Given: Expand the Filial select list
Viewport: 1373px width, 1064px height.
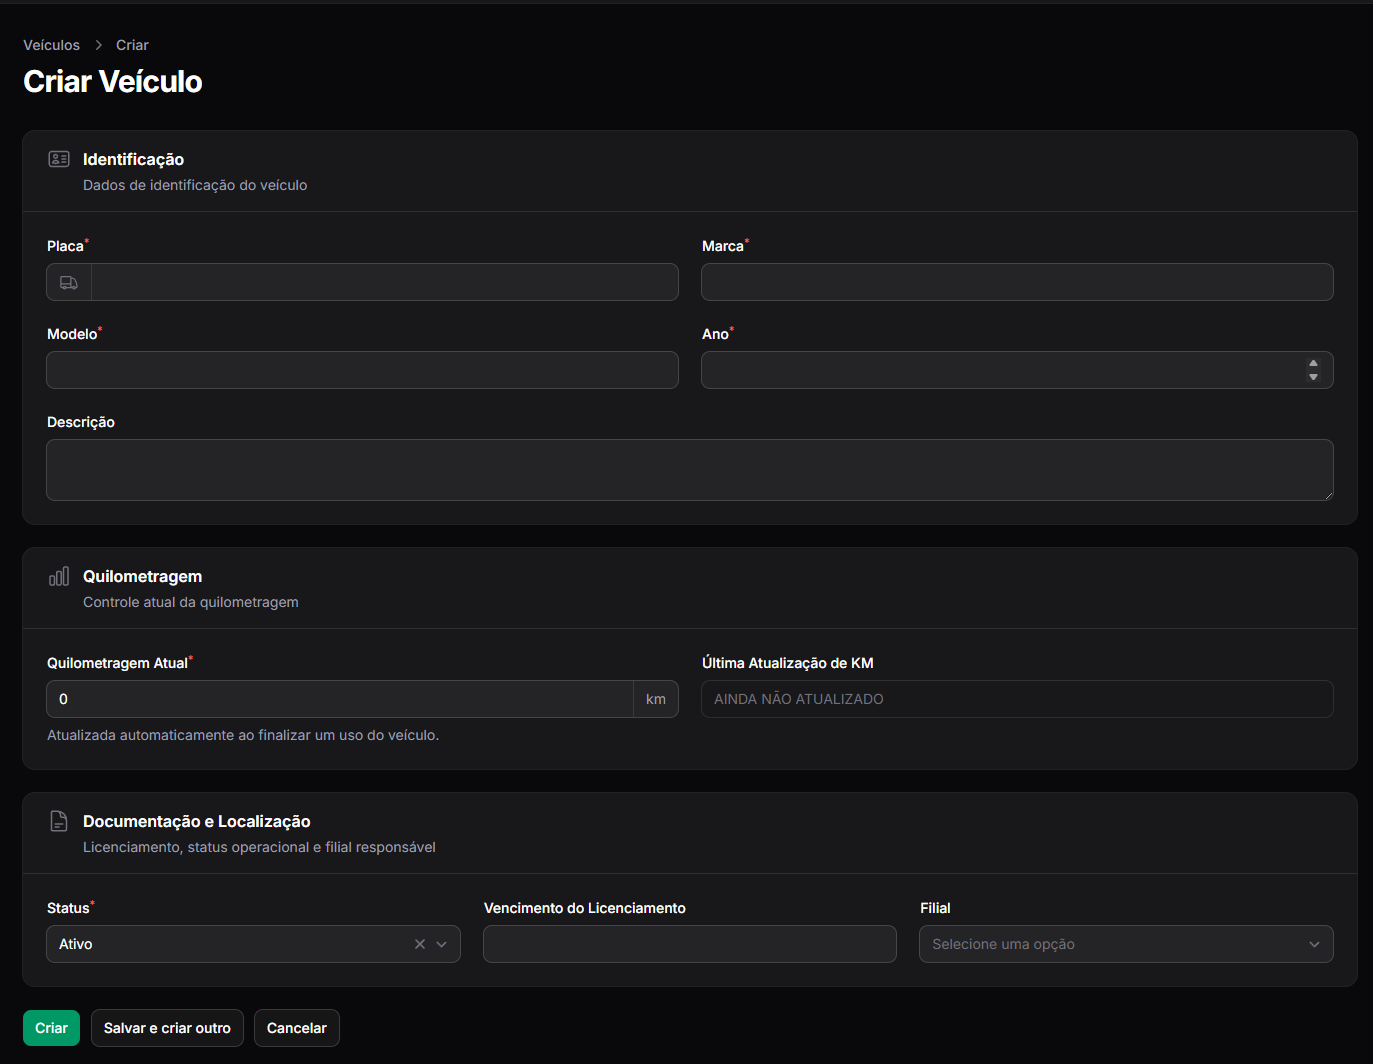Looking at the screenshot, I should tap(1126, 944).
